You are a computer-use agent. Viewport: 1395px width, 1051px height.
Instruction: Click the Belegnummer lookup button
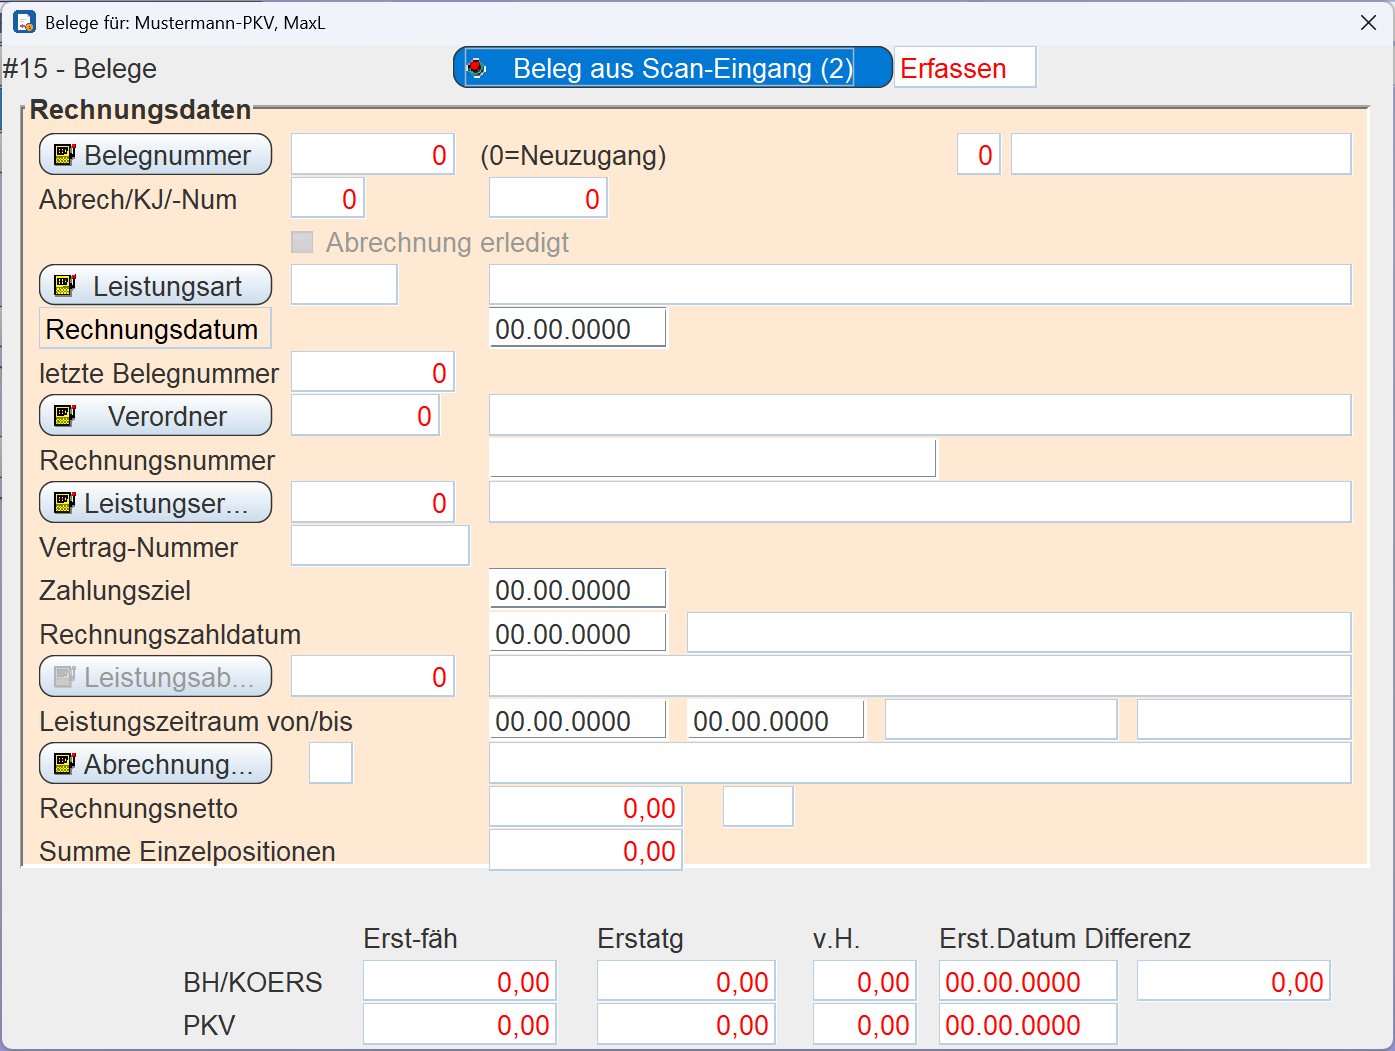point(155,155)
